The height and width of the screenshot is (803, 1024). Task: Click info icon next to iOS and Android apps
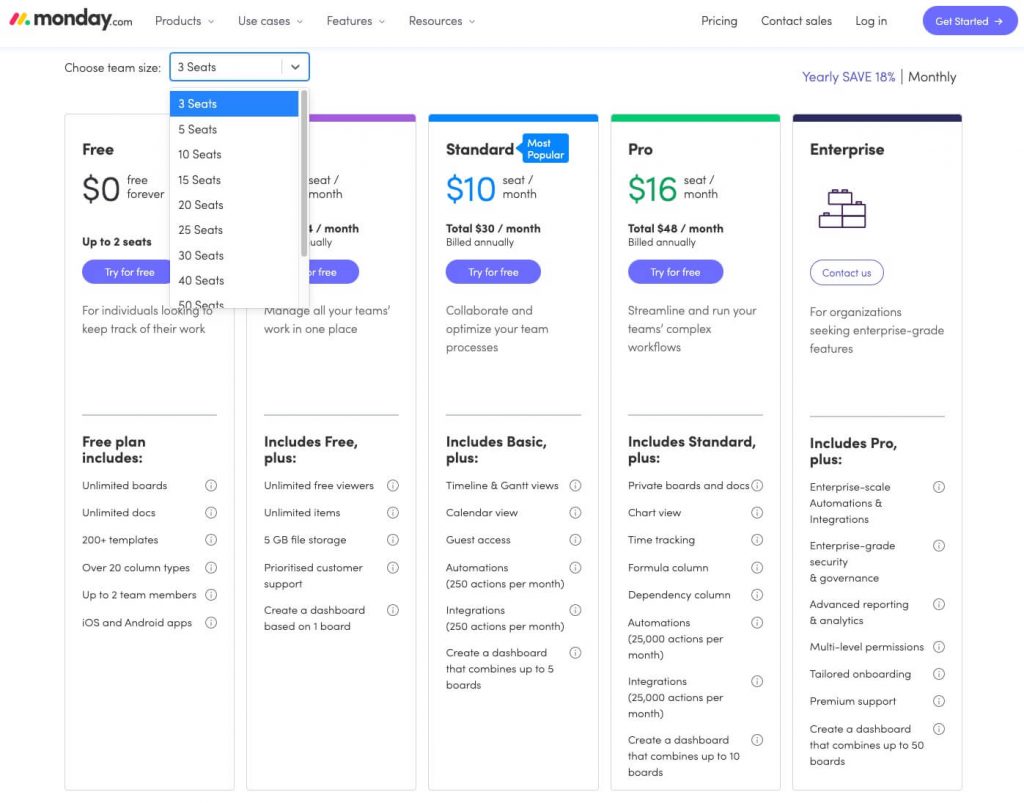tap(211, 622)
